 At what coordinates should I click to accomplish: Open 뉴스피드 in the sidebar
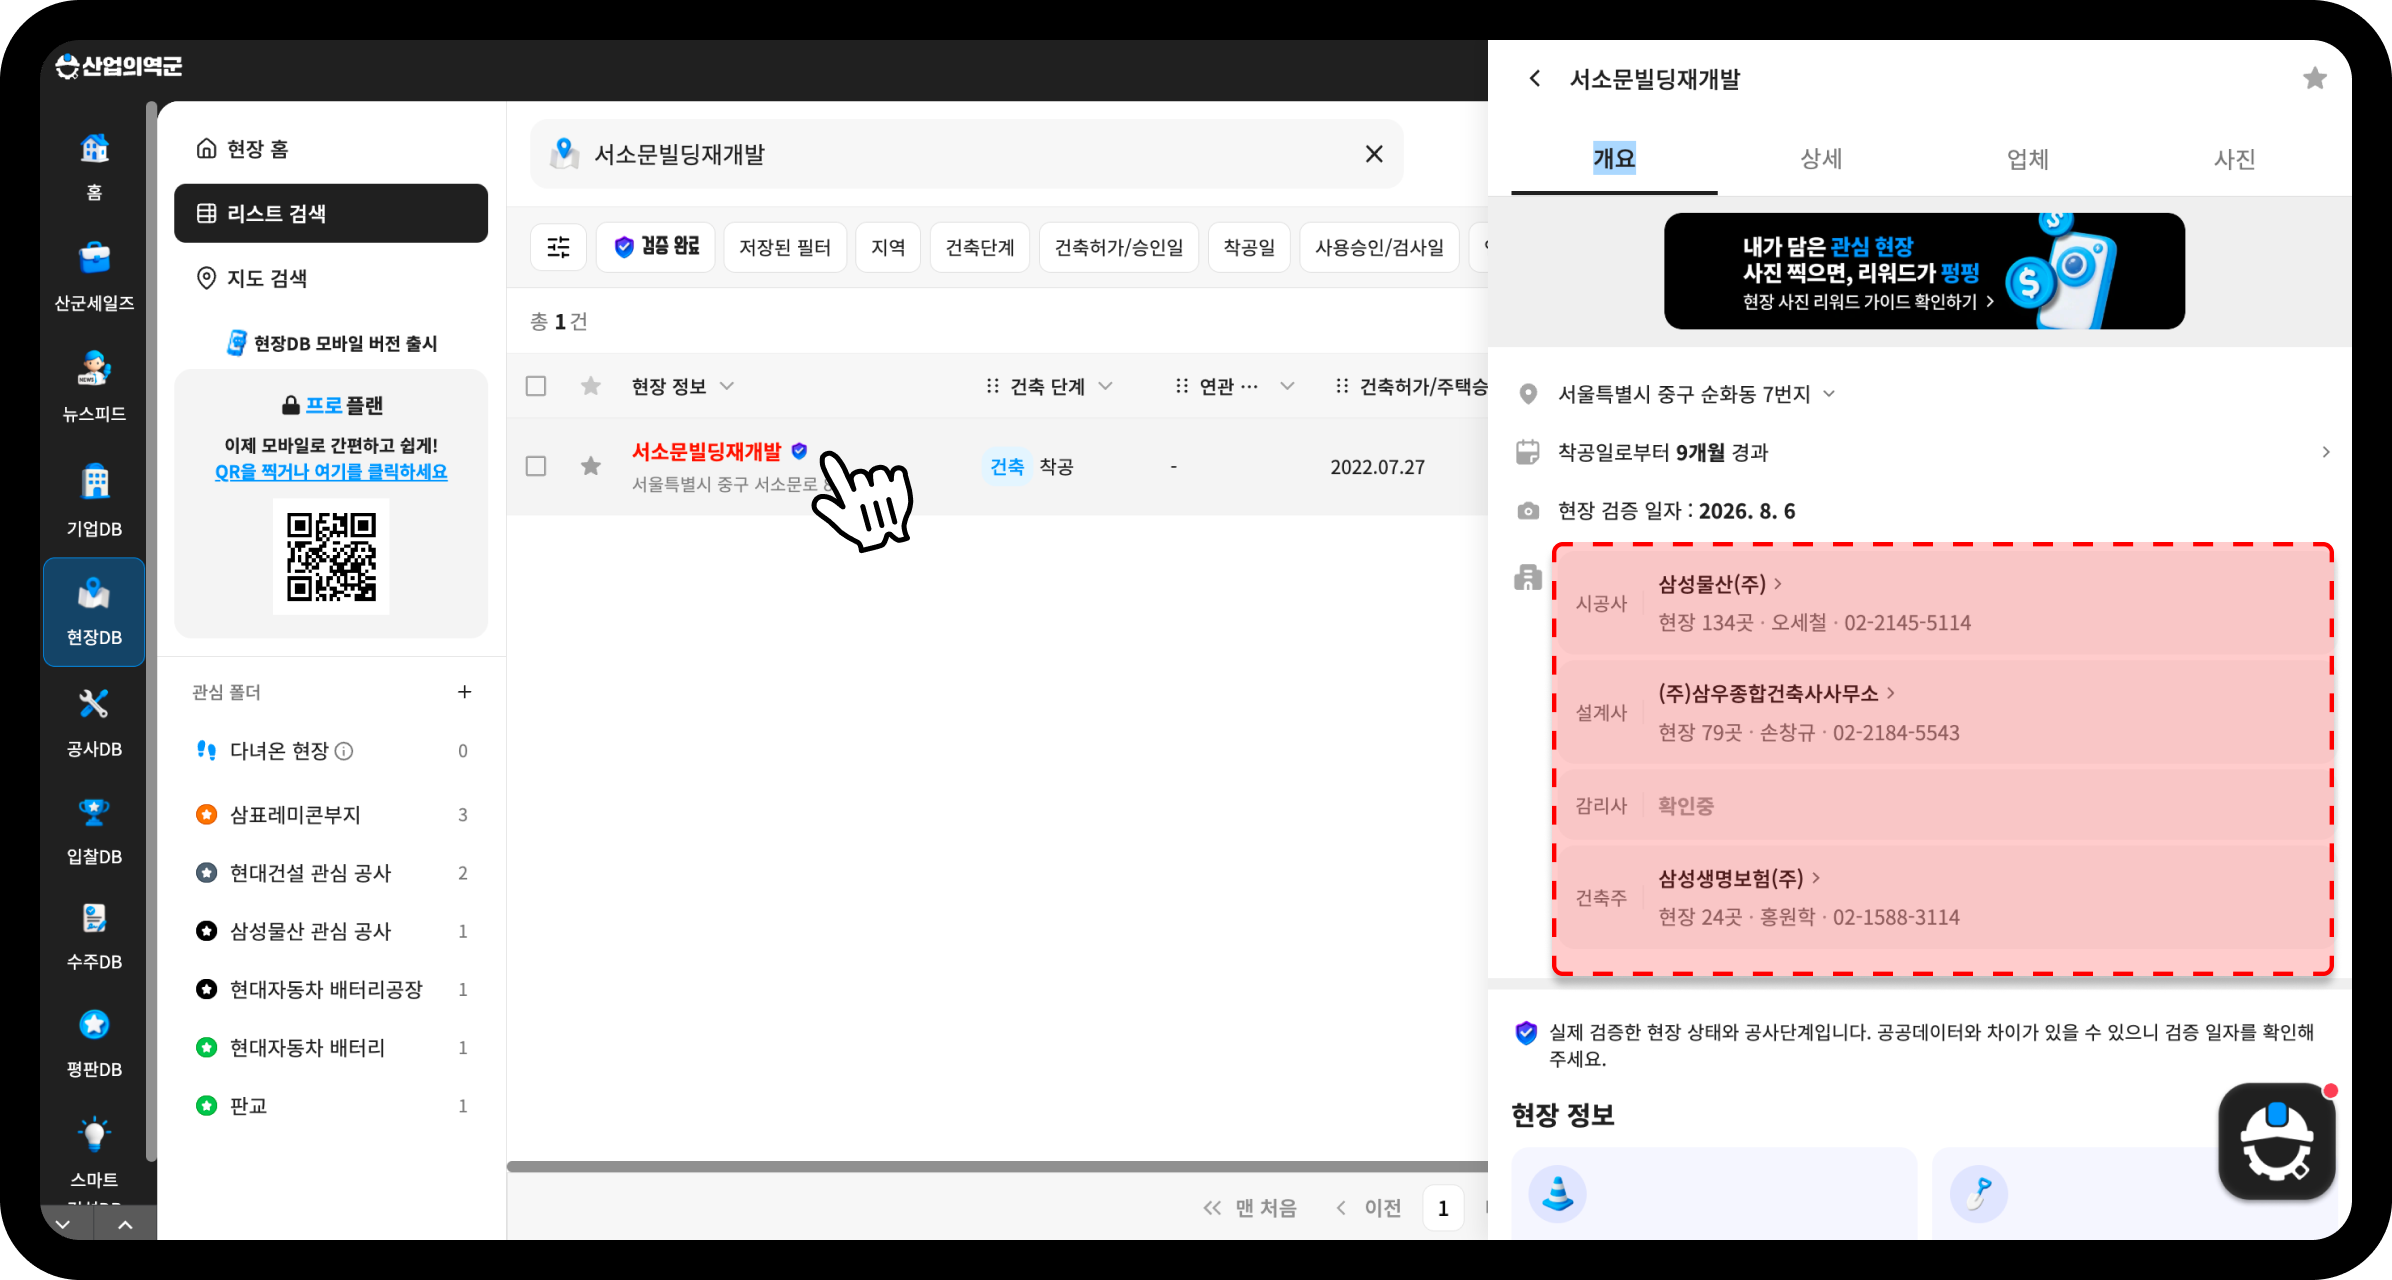pyautogui.click(x=94, y=386)
